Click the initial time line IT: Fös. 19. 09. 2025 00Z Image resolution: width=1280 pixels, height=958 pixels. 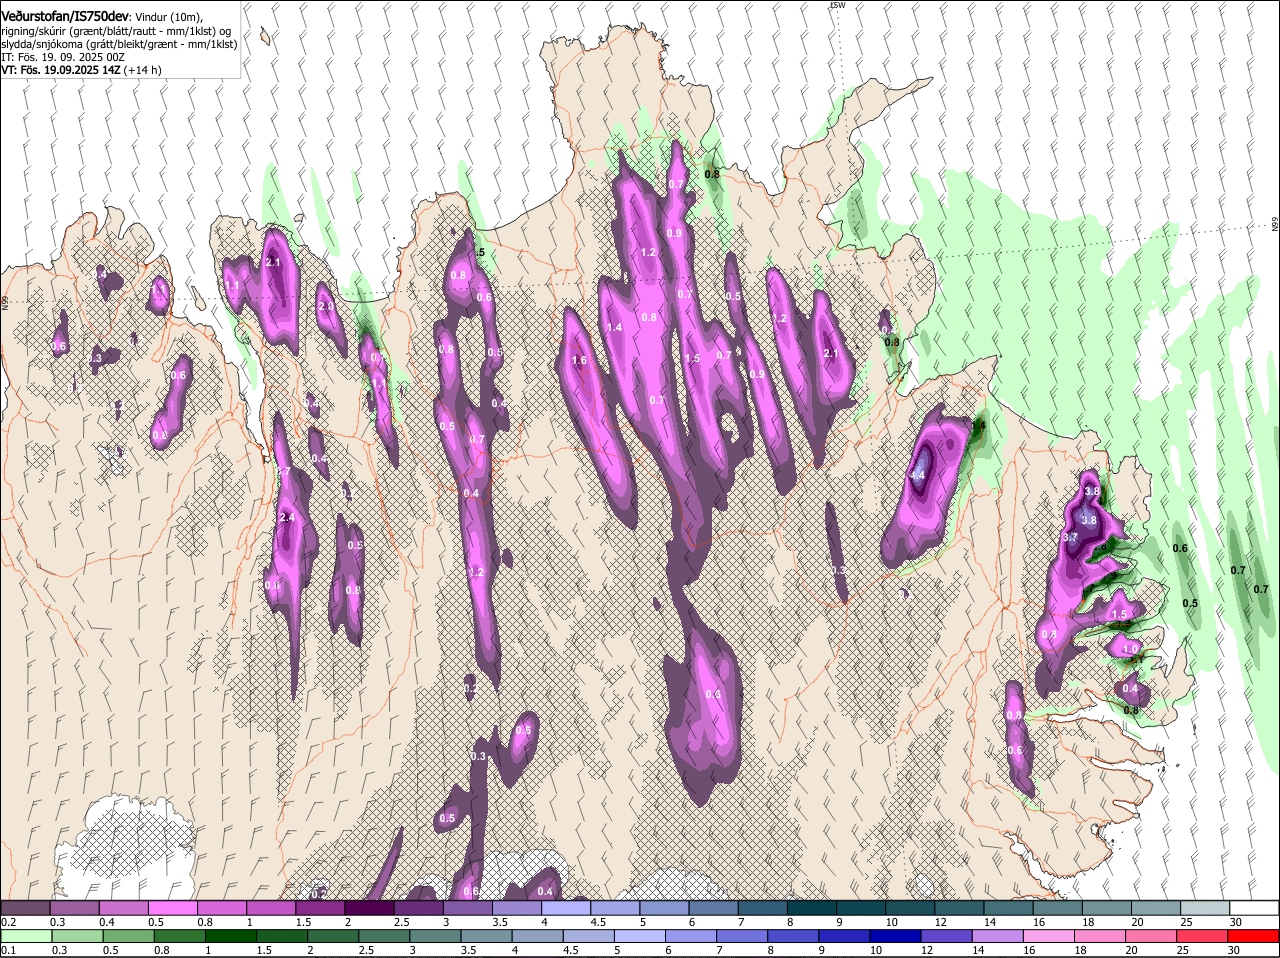pos(63,57)
